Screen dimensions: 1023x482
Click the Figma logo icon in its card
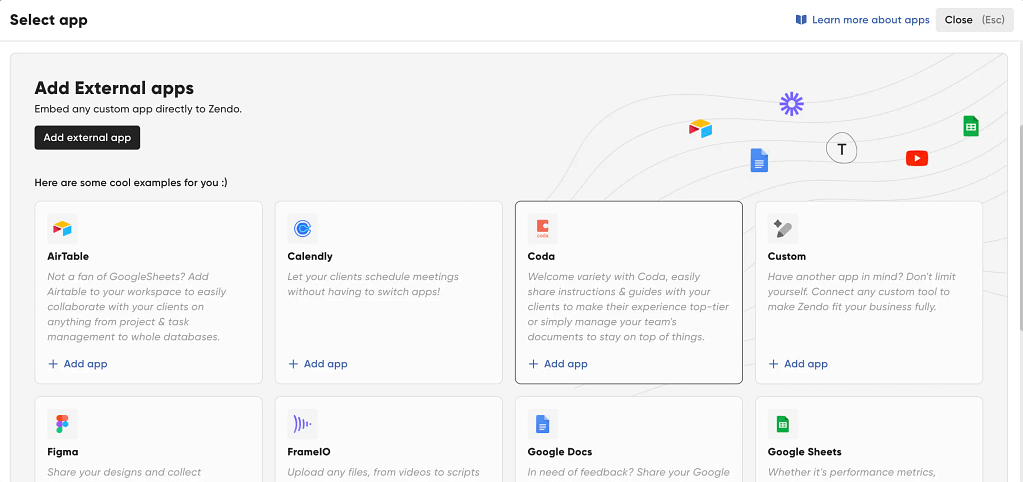click(62, 424)
